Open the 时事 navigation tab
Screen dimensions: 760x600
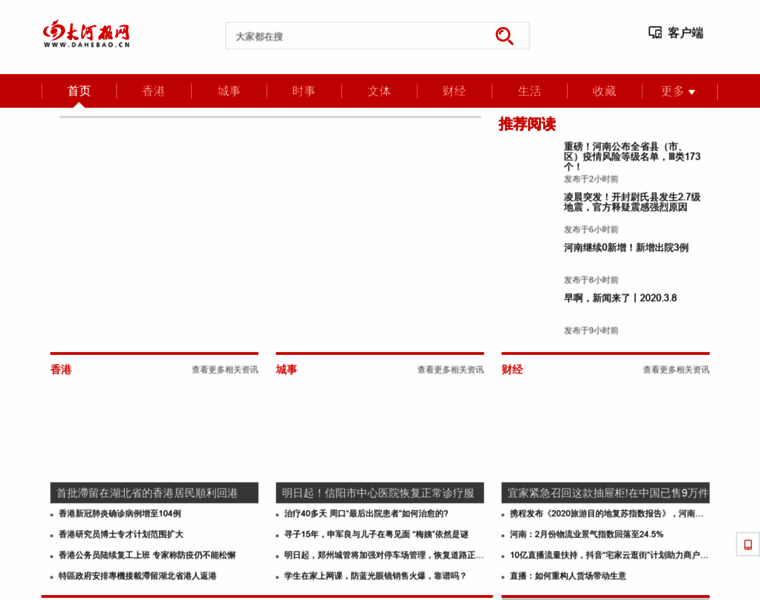coord(304,91)
